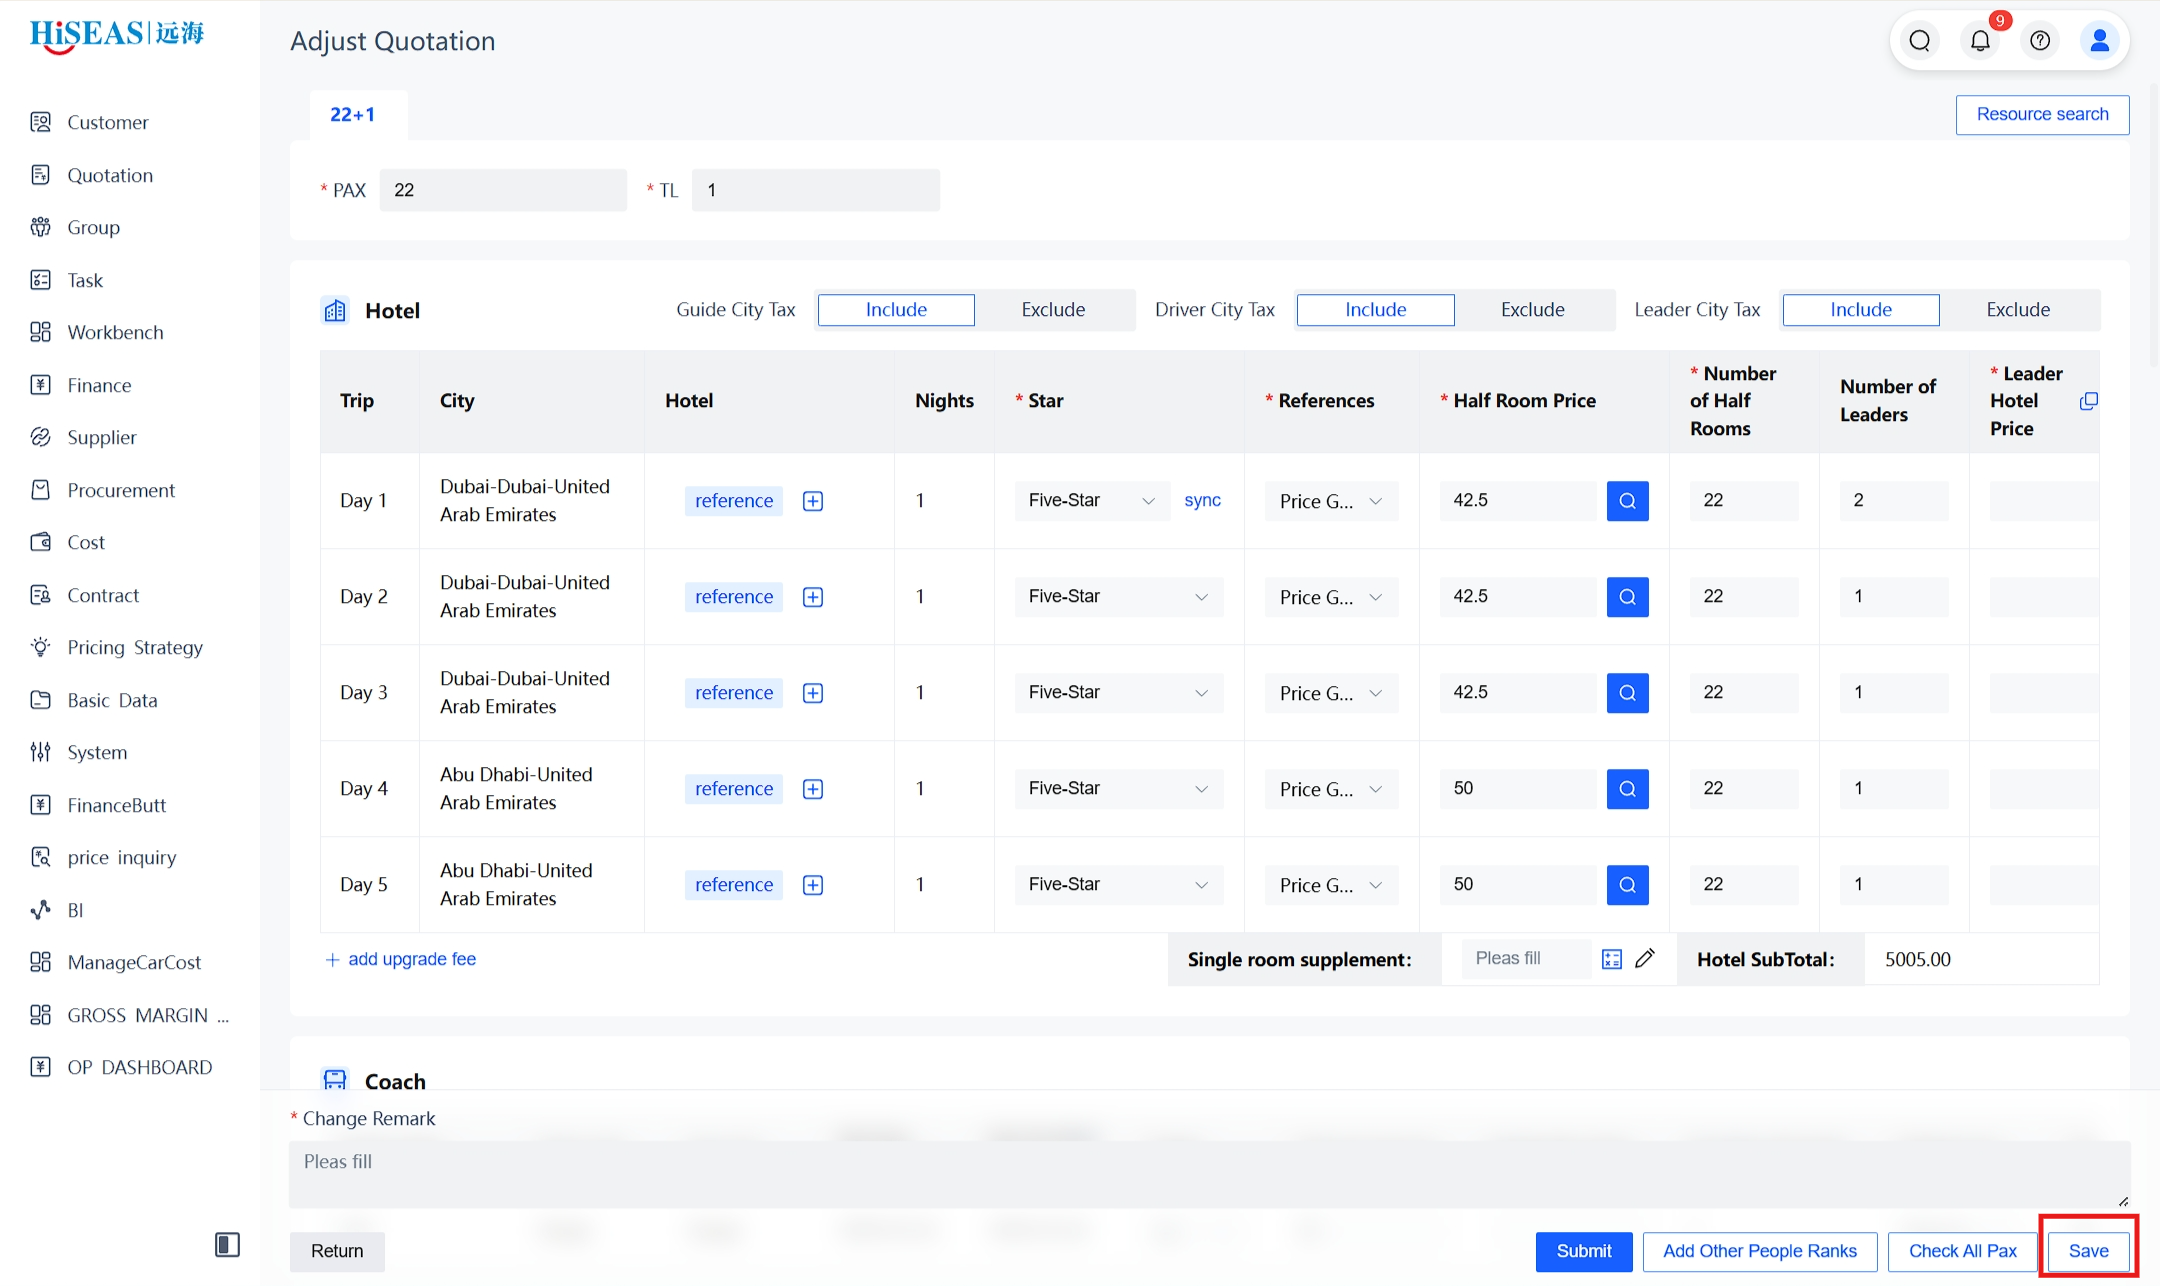
Task: Open the user profile avatar
Action: [x=2100, y=41]
